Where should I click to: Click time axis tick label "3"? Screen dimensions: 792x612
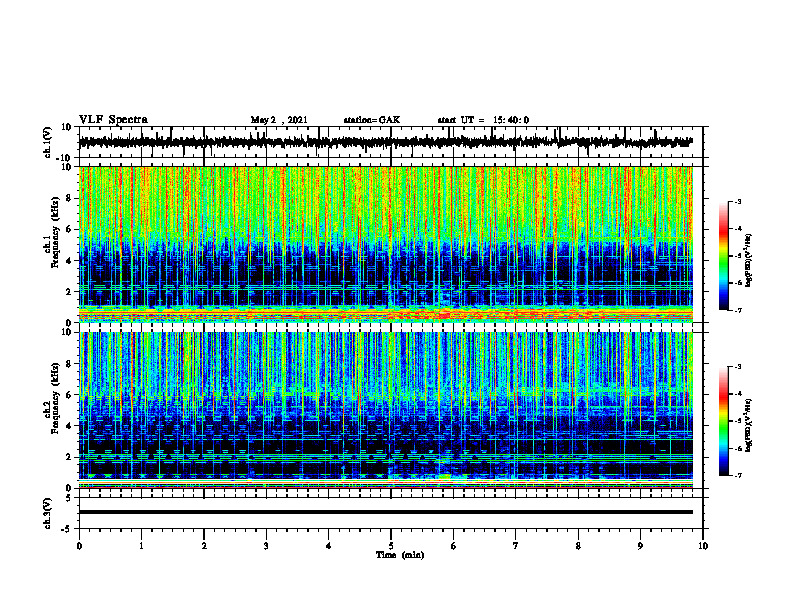coord(266,546)
